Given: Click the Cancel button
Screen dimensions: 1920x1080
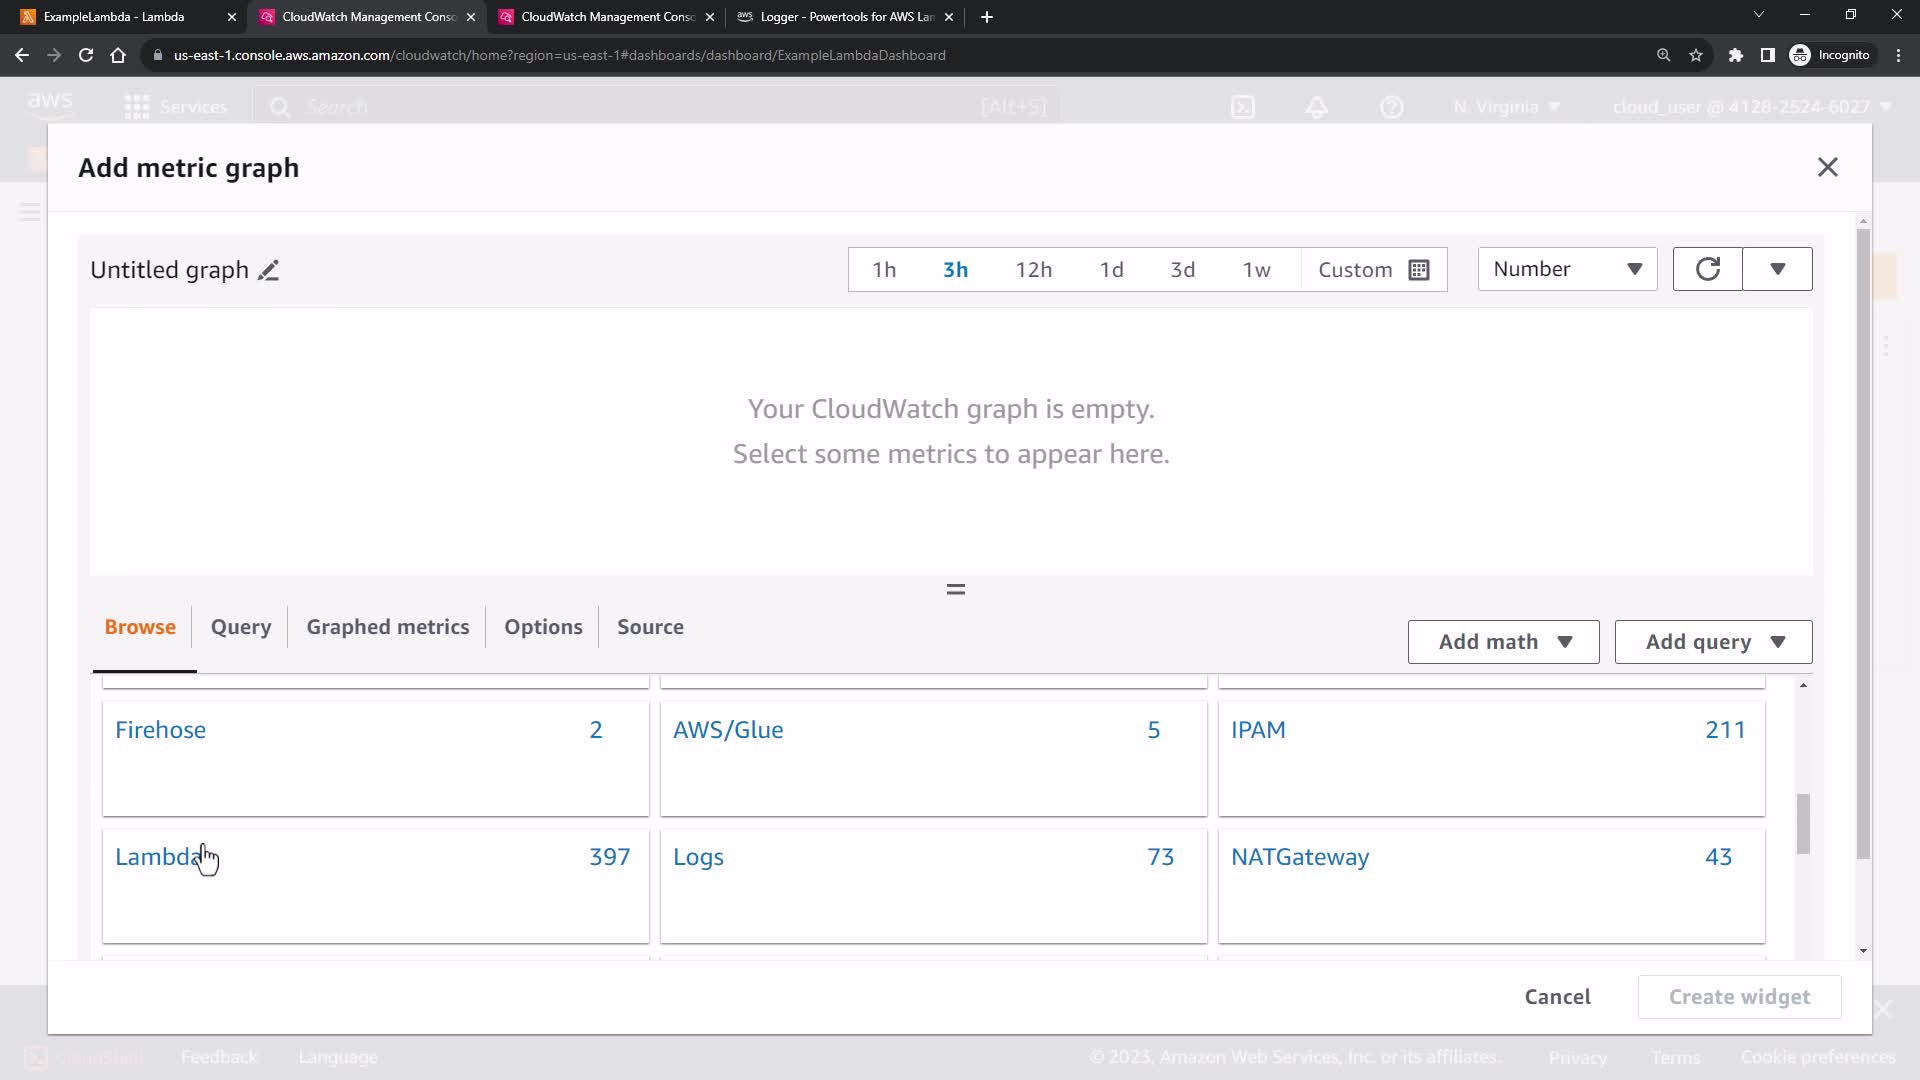Looking at the screenshot, I should tap(1557, 997).
